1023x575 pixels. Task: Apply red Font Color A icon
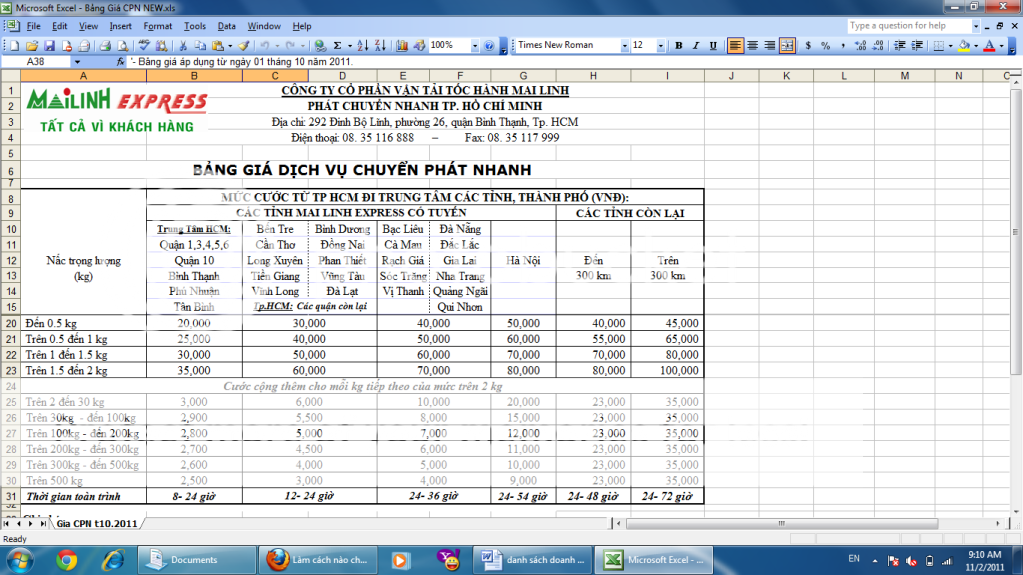click(x=990, y=46)
